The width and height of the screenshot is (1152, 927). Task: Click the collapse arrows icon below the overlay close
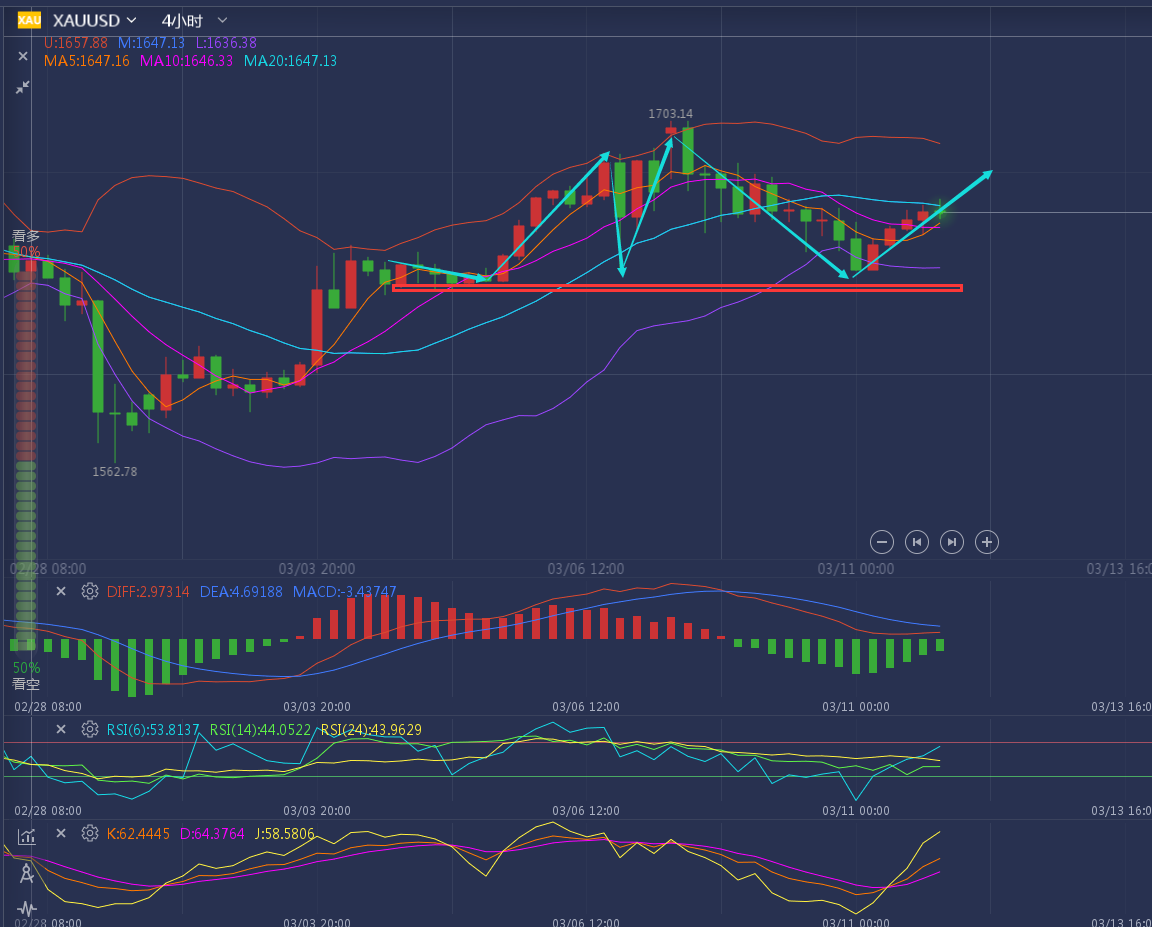coord(23,88)
